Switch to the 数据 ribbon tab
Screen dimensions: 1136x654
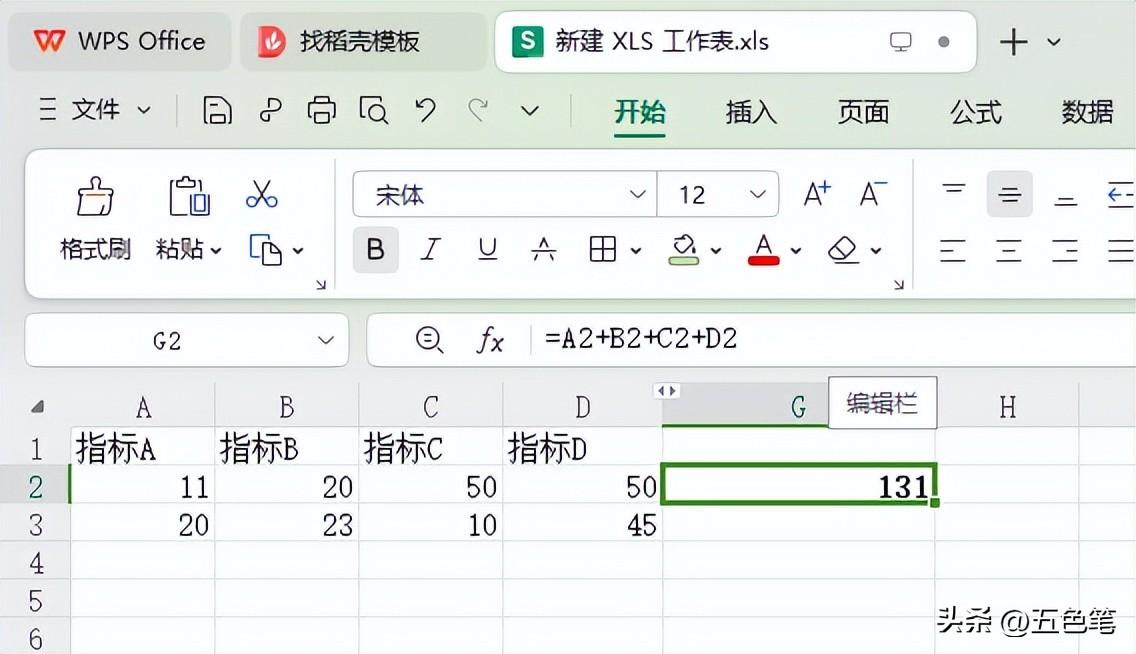(x=1087, y=112)
